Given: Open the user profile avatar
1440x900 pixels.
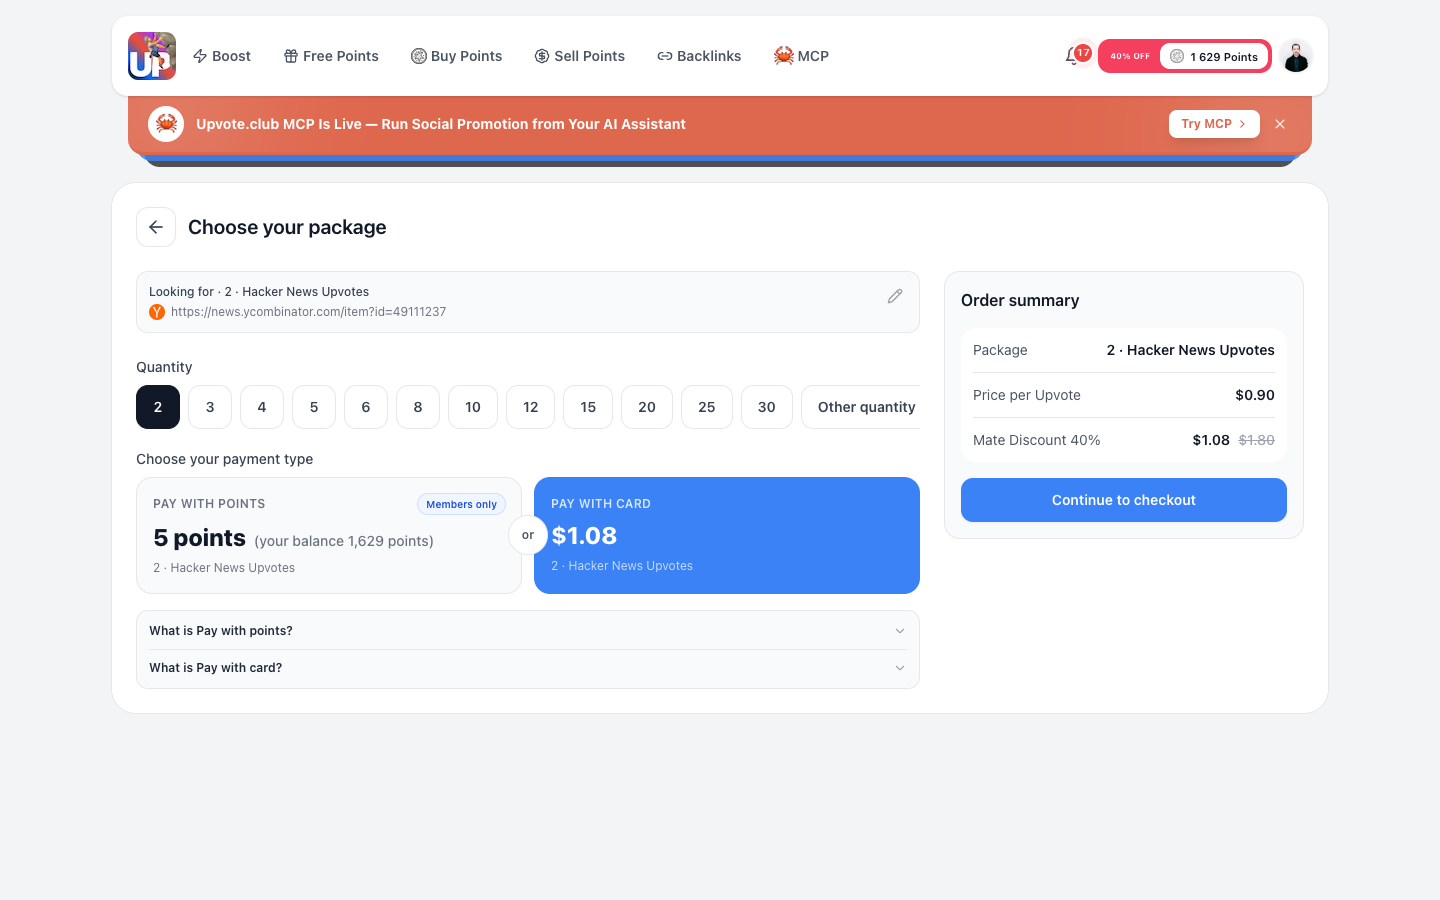Looking at the screenshot, I should pos(1296,56).
